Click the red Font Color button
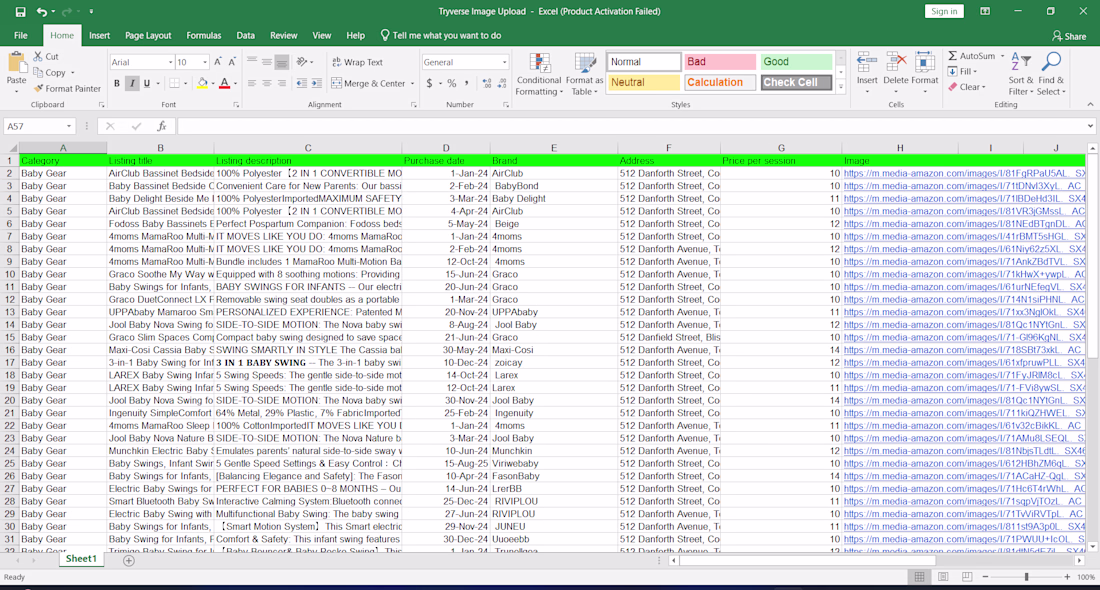 [224, 83]
